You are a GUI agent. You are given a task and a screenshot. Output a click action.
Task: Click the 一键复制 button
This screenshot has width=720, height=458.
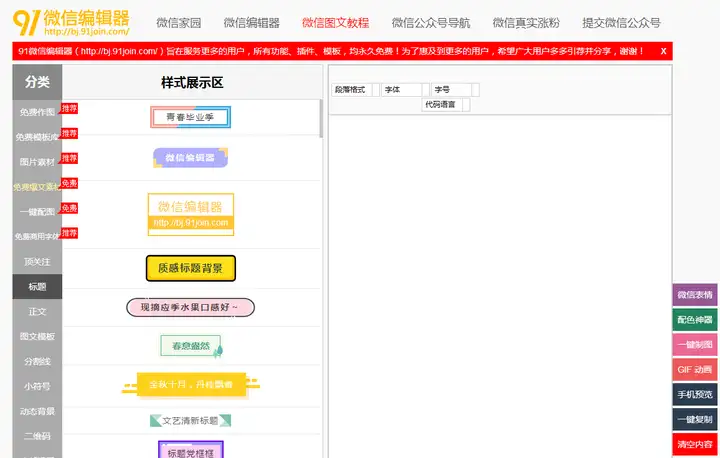pos(695,419)
